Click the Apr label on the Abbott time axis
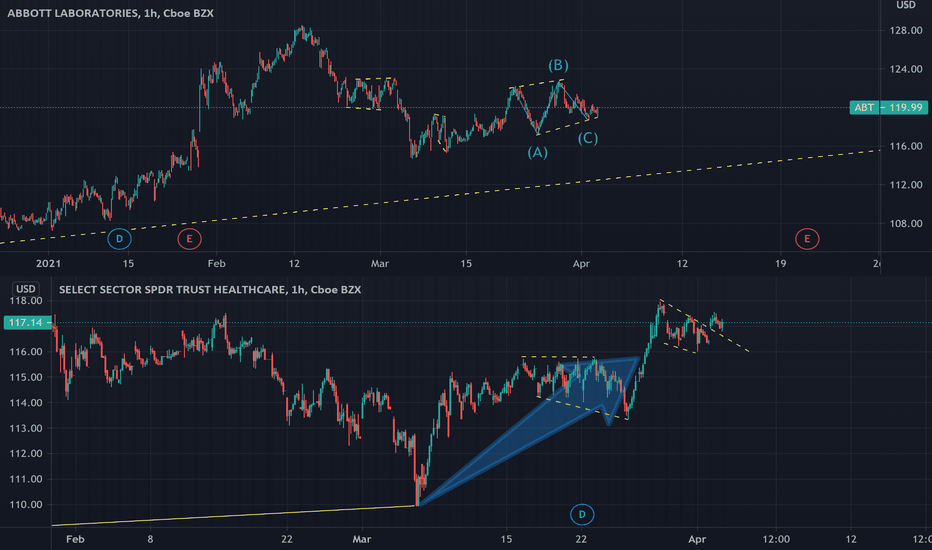Image resolution: width=932 pixels, height=550 pixels. [x=581, y=263]
